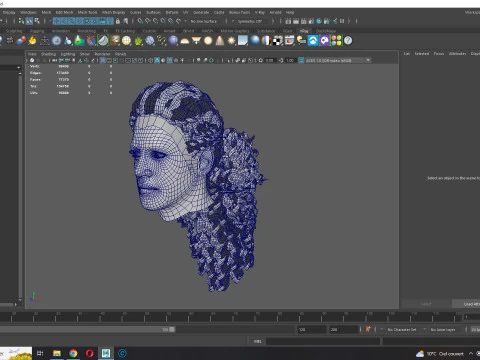Click the four colored dots shelf icon
The height and width of the screenshot is (360, 480).
coord(336,41)
